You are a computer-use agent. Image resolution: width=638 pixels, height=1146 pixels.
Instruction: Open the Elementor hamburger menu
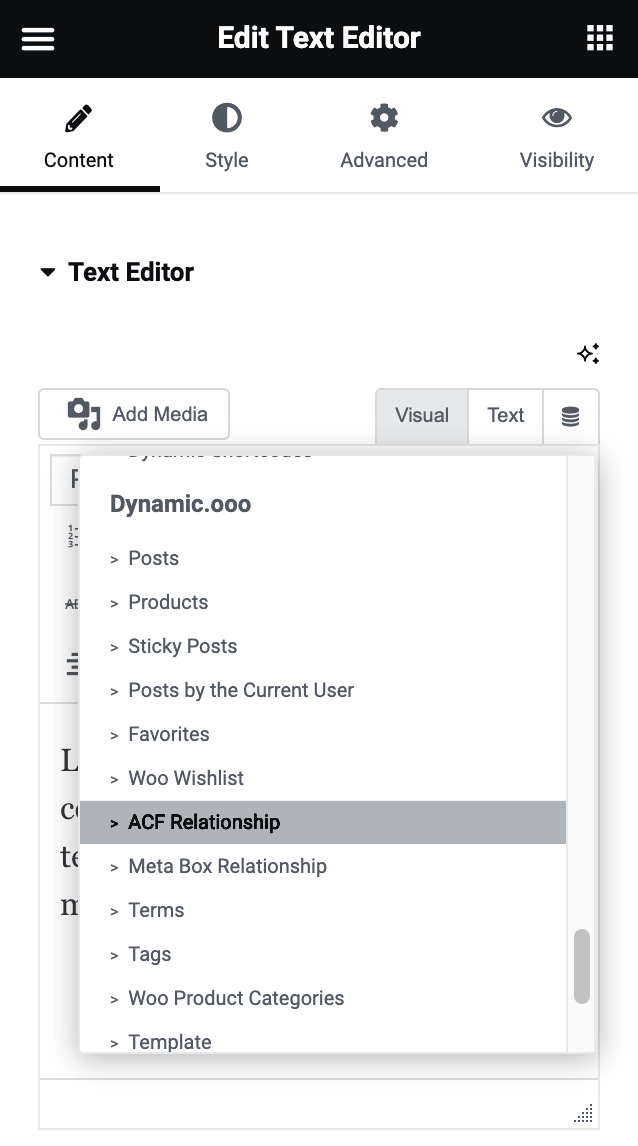37,38
